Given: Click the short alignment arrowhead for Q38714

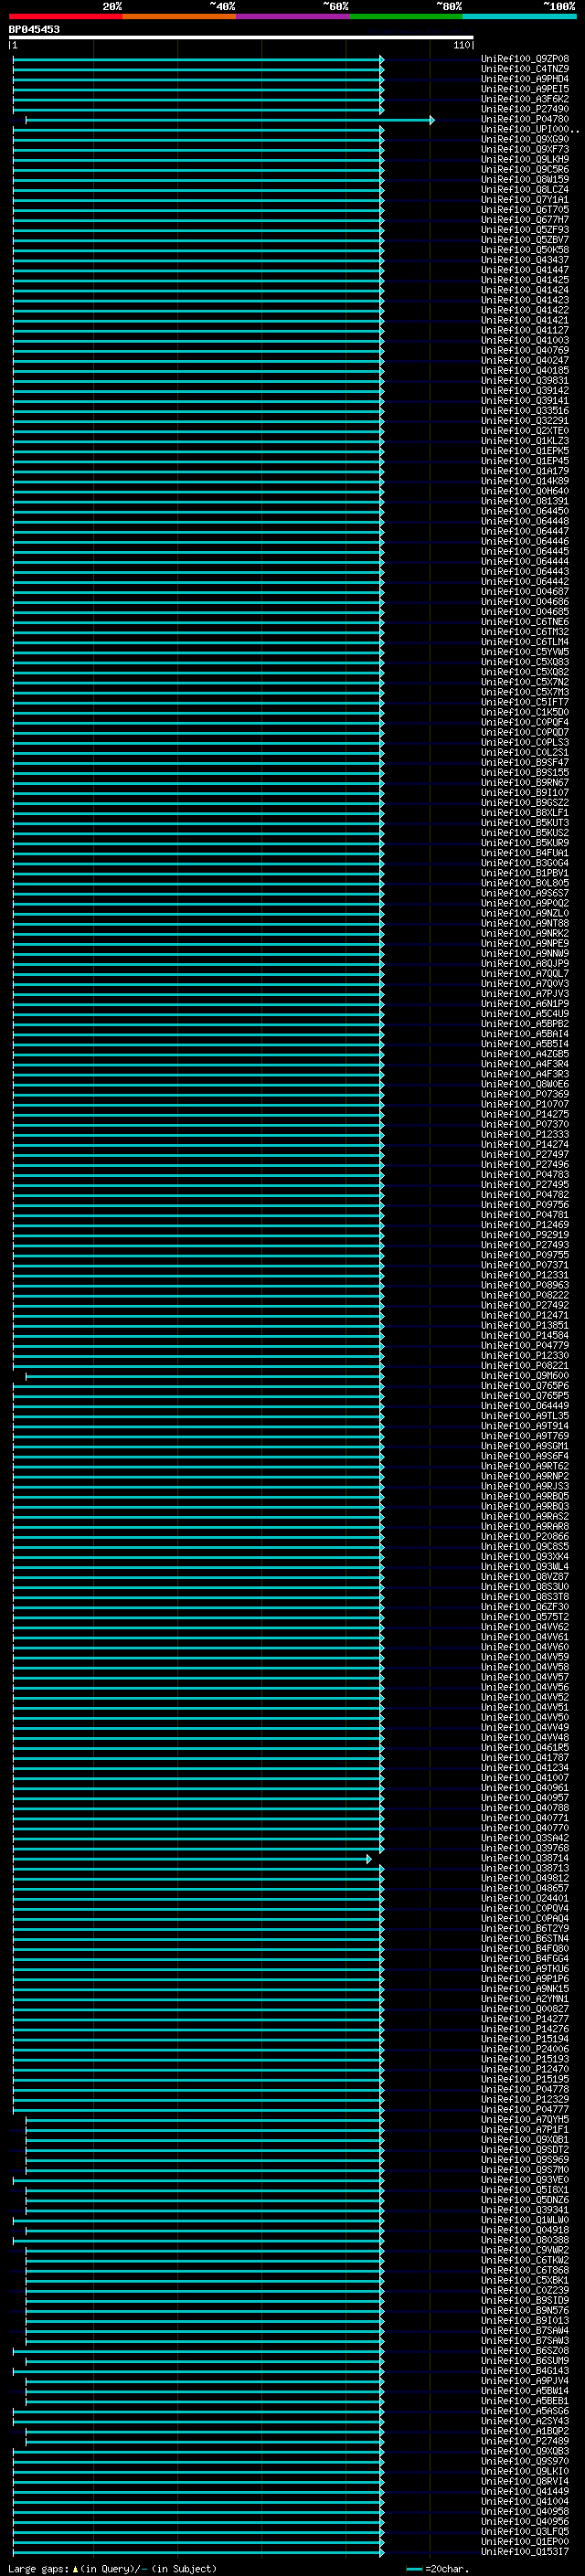Looking at the screenshot, I should pyautogui.click(x=369, y=1859).
